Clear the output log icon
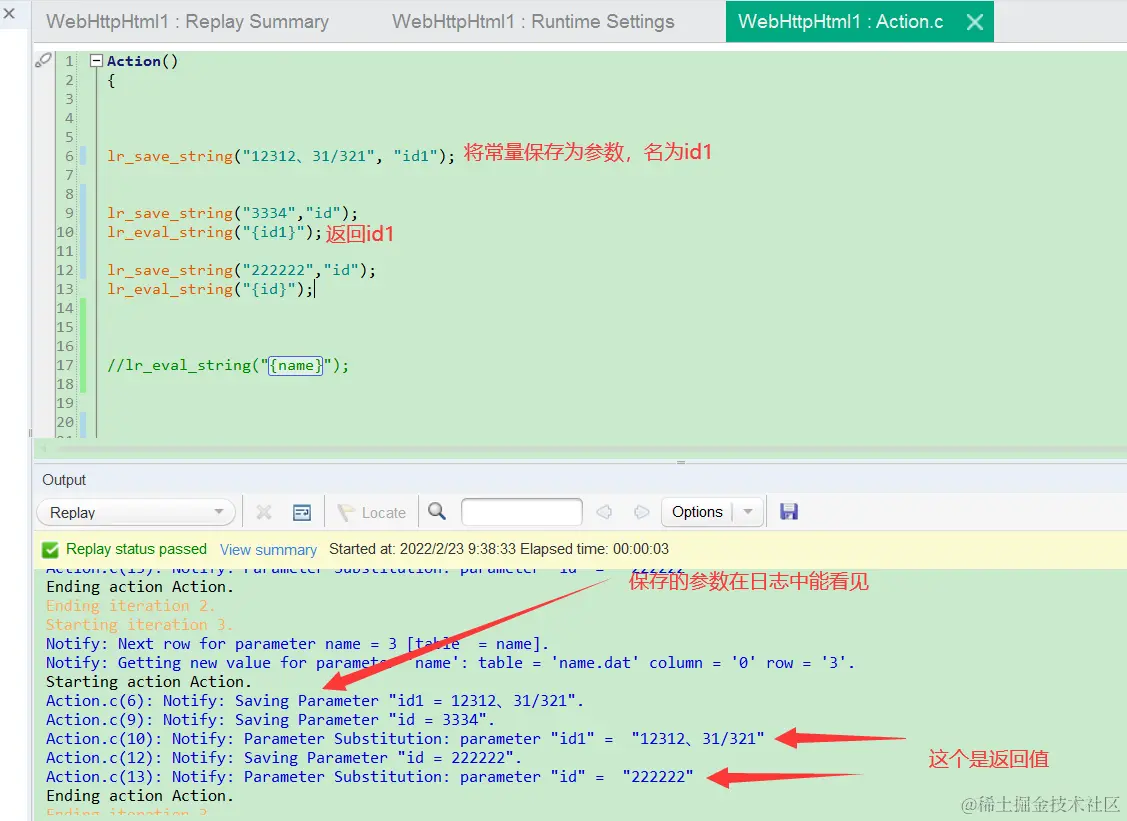This screenshot has width=1127, height=821. pyautogui.click(x=264, y=512)
